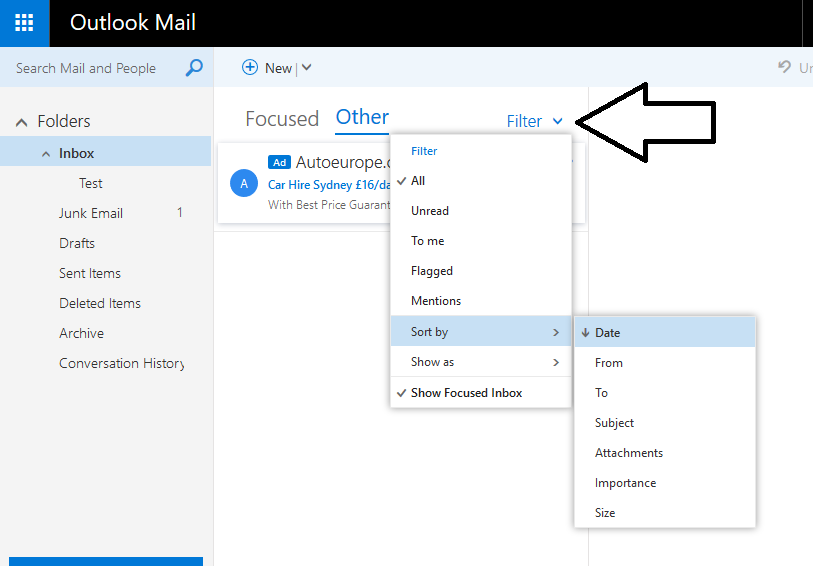This screenshot has width=813, height=566.
Task: Open the app launcher grid icon
Action: (24, 23)
